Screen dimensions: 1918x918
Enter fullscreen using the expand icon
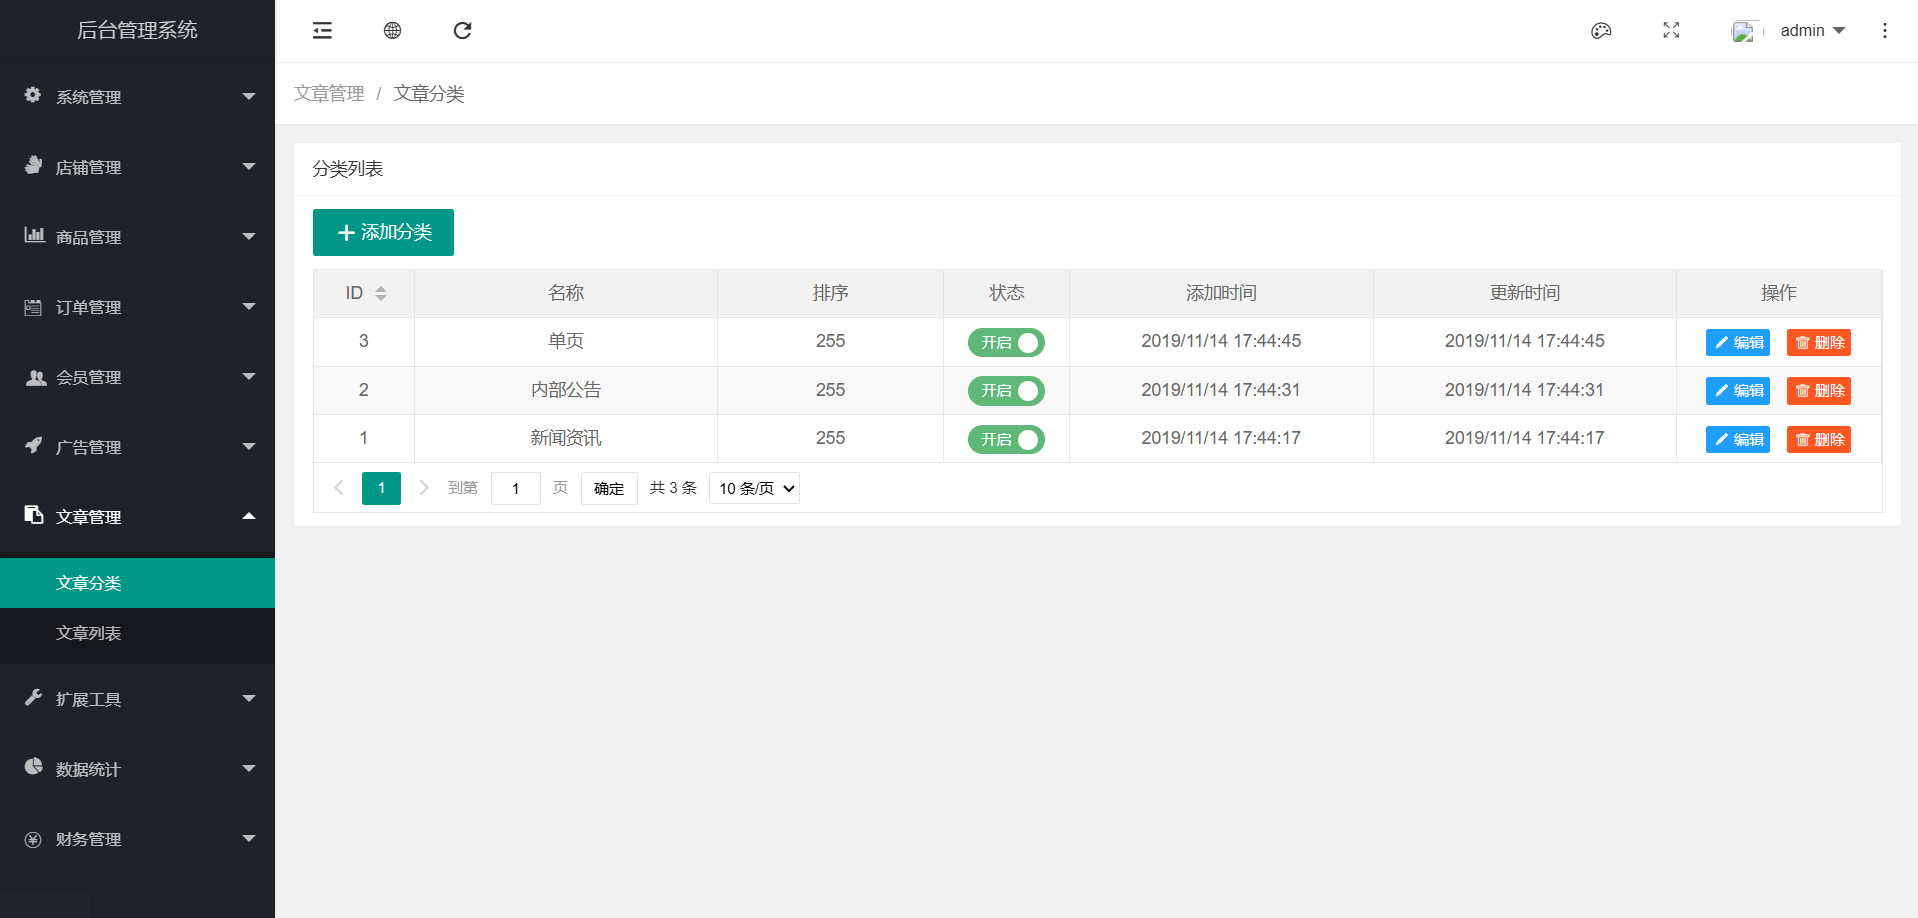tap(1671, 31)
